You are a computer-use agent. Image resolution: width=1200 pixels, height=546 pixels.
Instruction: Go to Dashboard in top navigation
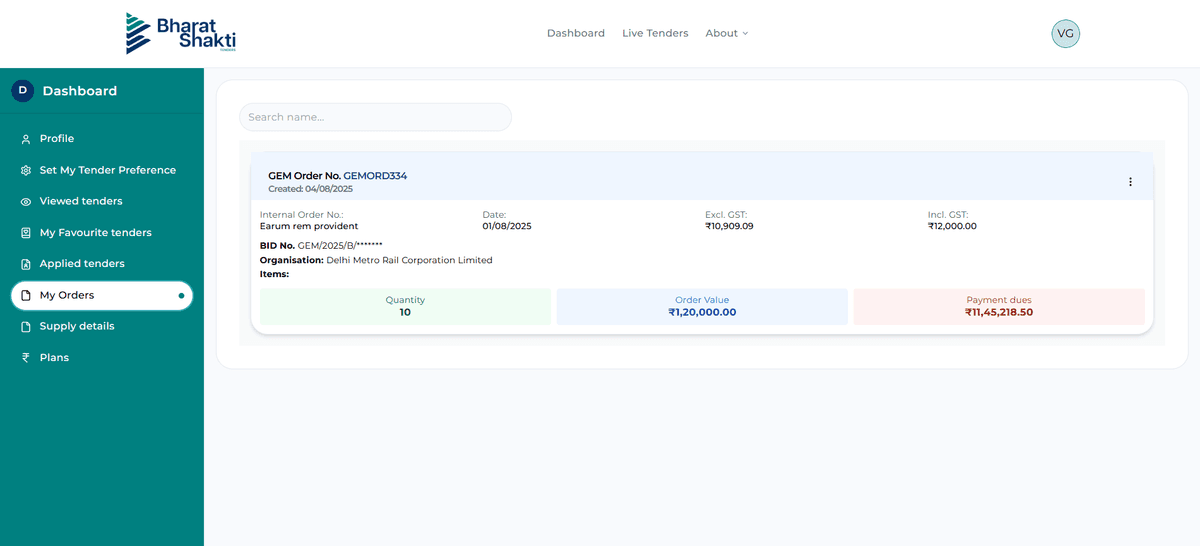click(575, 33)
